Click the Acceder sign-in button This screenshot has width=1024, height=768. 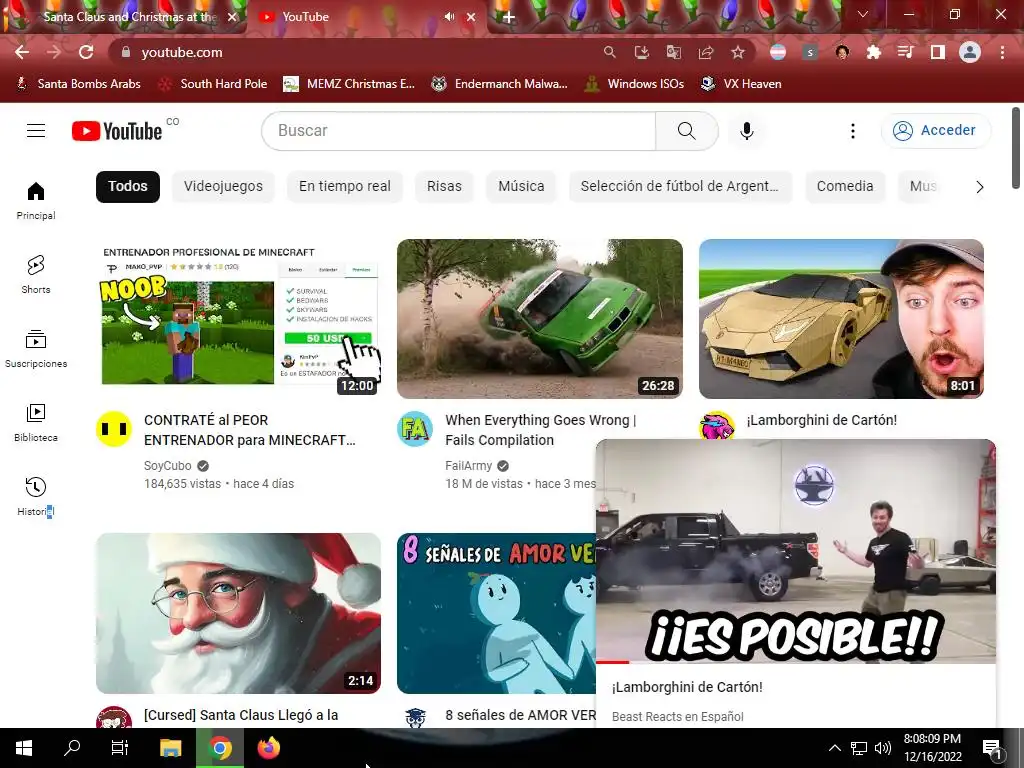(935, 131)
